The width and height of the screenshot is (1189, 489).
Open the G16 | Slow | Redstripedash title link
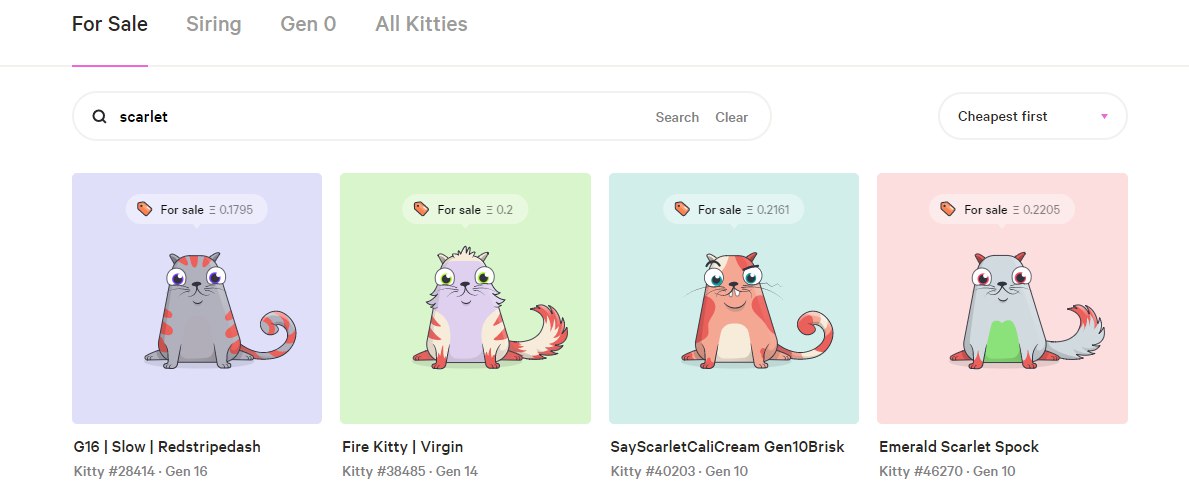tap(167, 447)
